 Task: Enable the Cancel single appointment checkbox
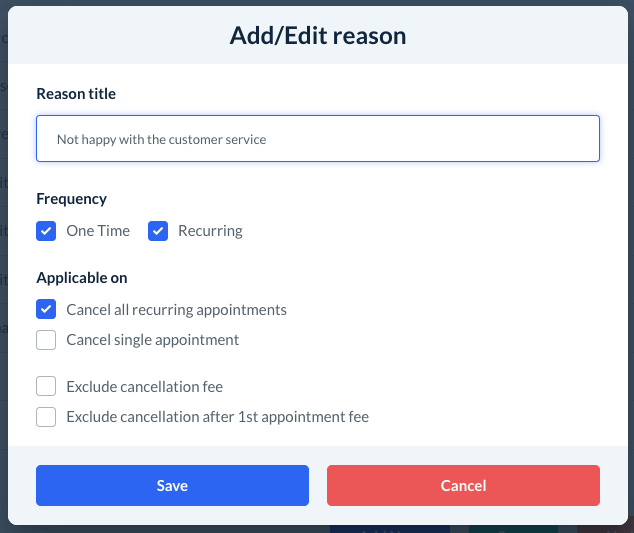(46, 340)
